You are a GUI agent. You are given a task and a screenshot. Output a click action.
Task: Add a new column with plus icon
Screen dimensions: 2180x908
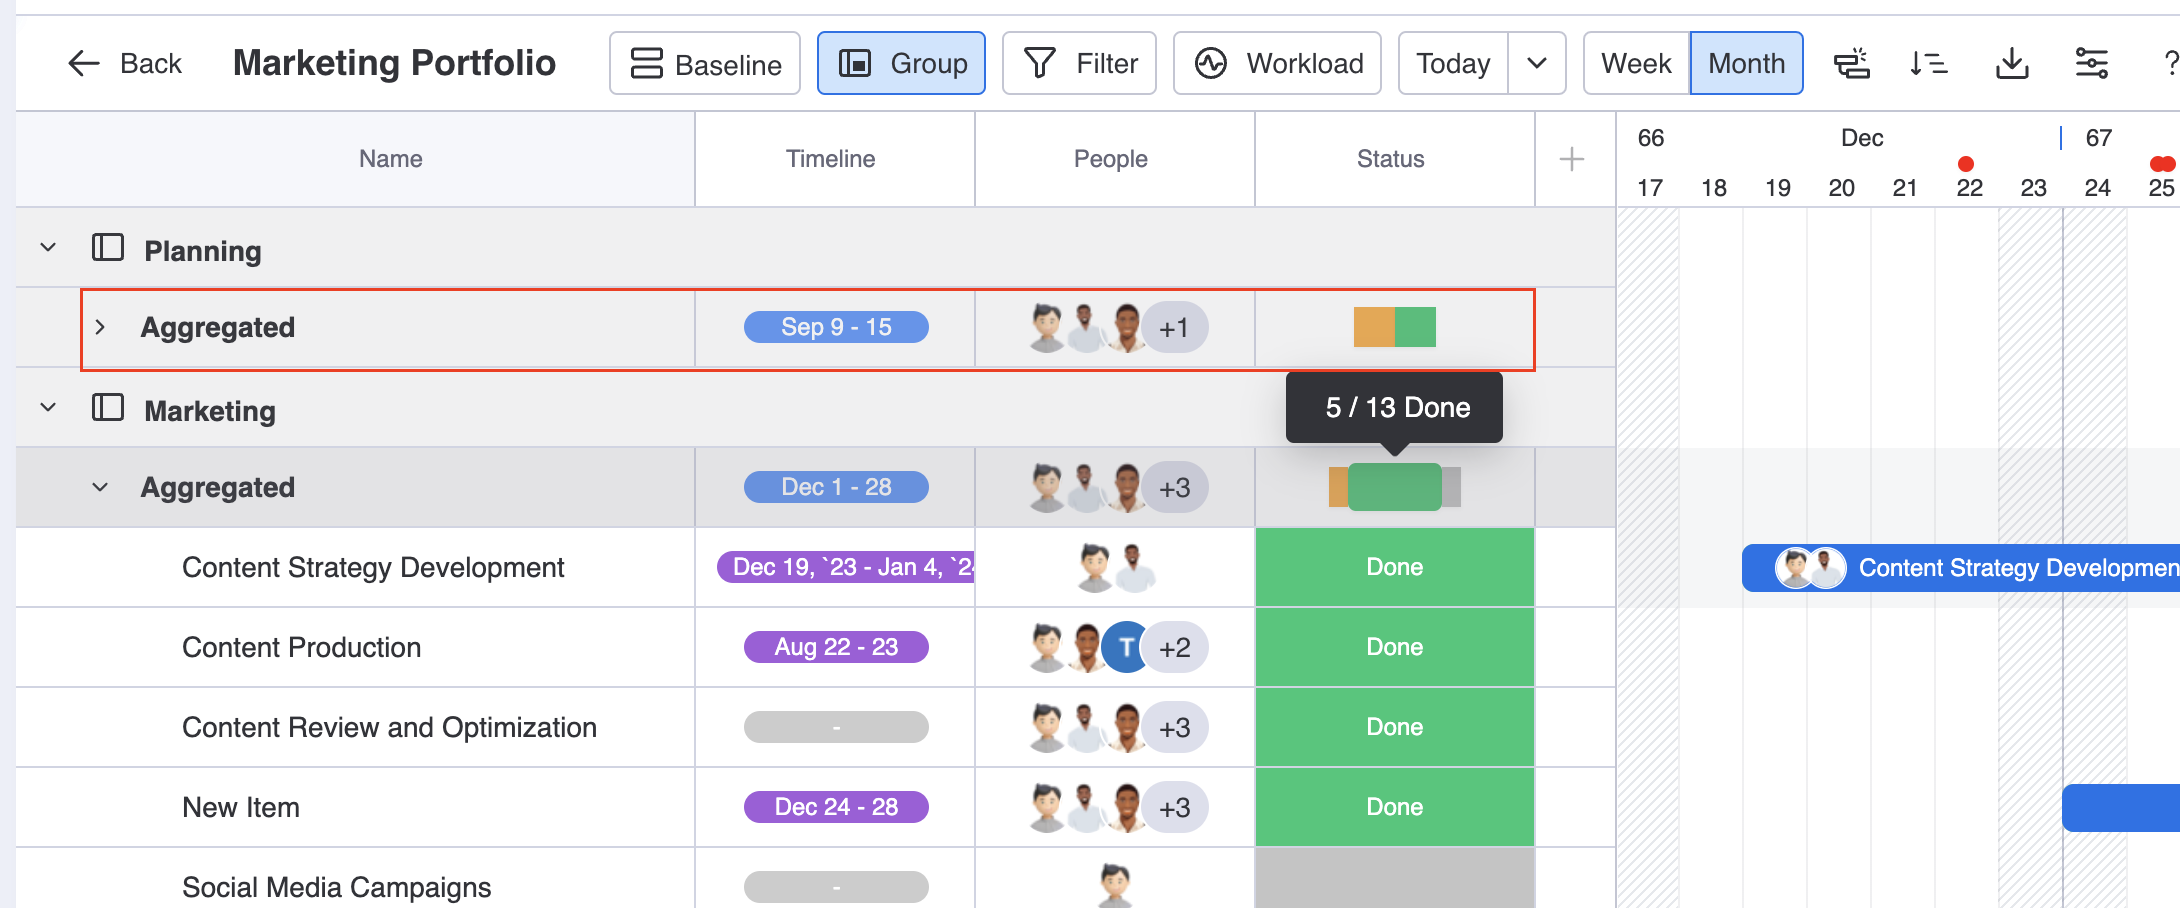[1571, 159]
